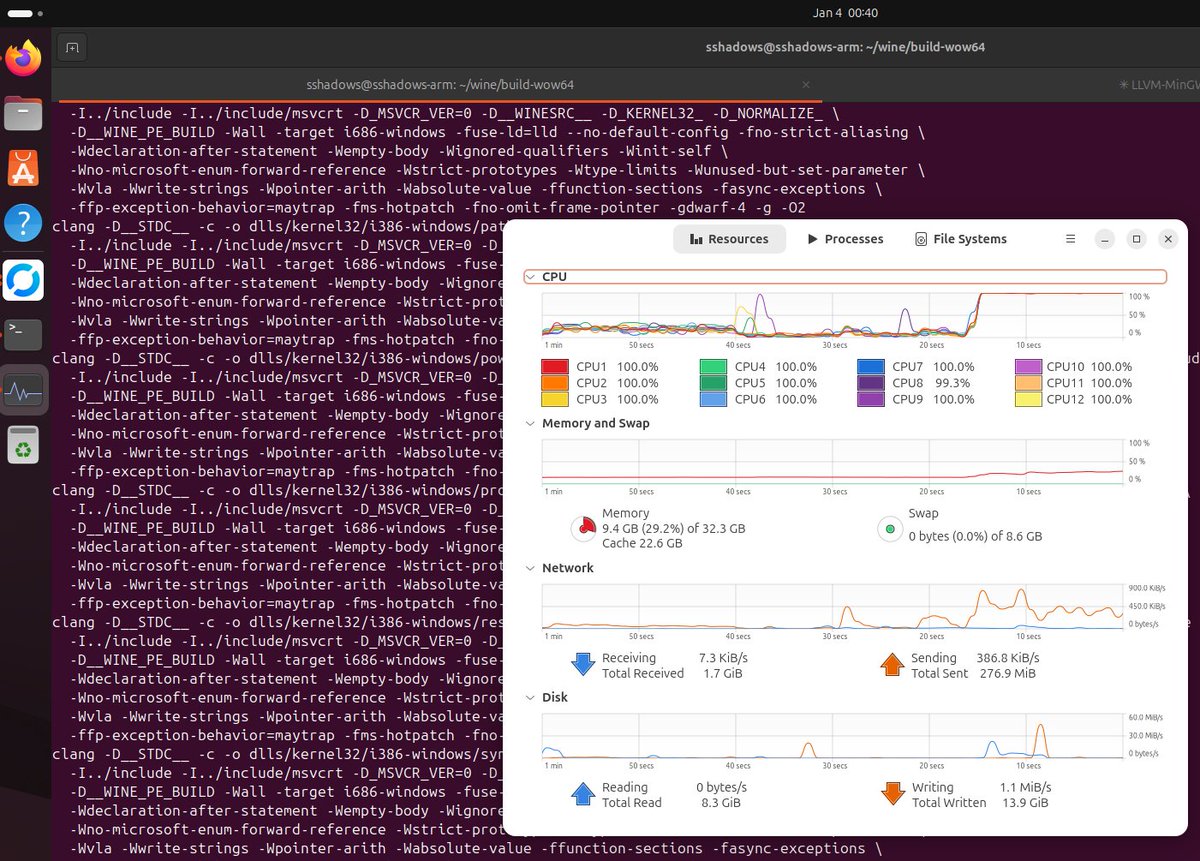
Task: Switch to the Processes tab
Action: pyautogui.click(x=845, y=239)
